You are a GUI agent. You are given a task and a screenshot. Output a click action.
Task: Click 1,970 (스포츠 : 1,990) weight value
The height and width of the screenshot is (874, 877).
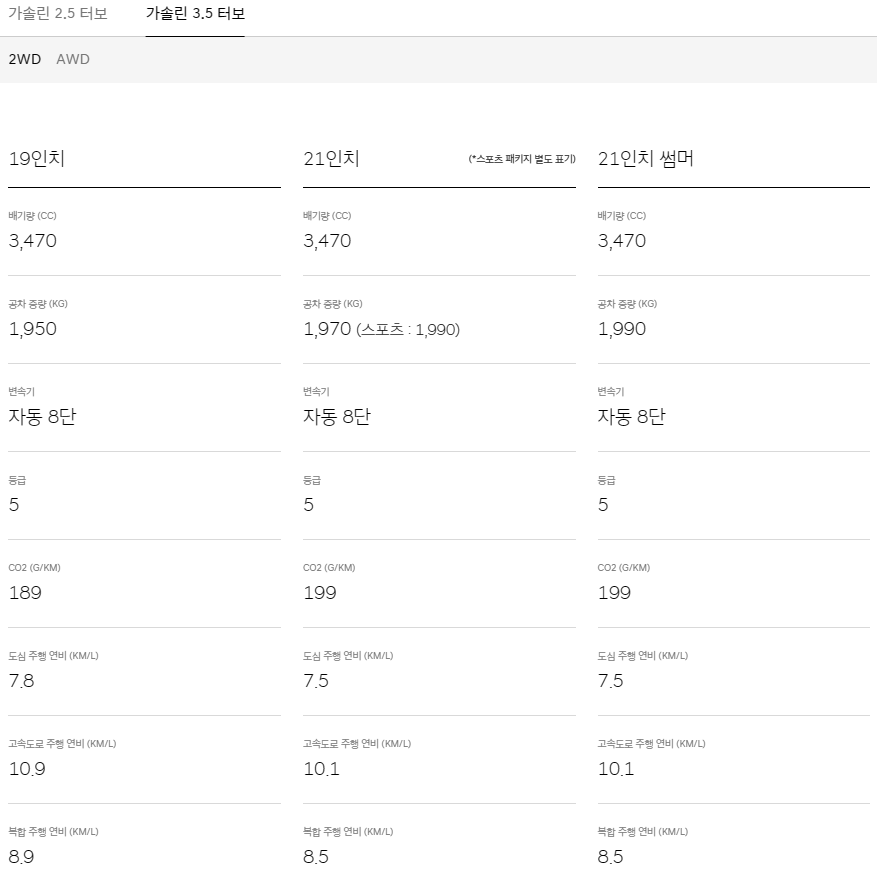381,329
